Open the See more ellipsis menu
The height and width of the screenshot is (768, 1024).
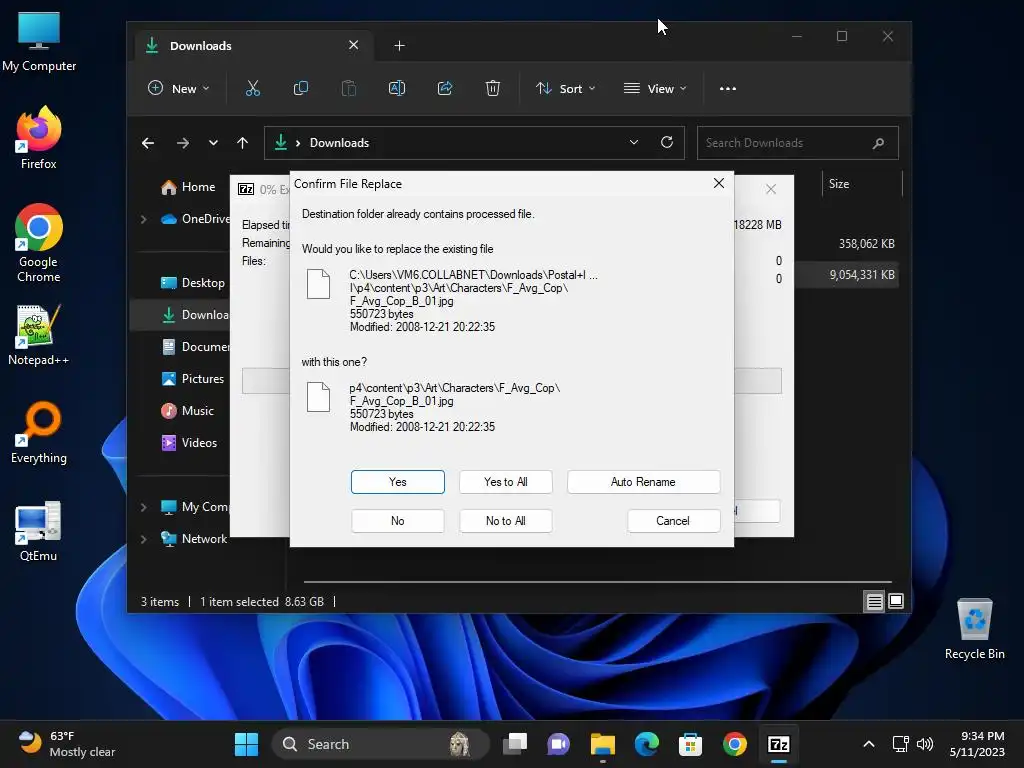(x=728, y=88)
